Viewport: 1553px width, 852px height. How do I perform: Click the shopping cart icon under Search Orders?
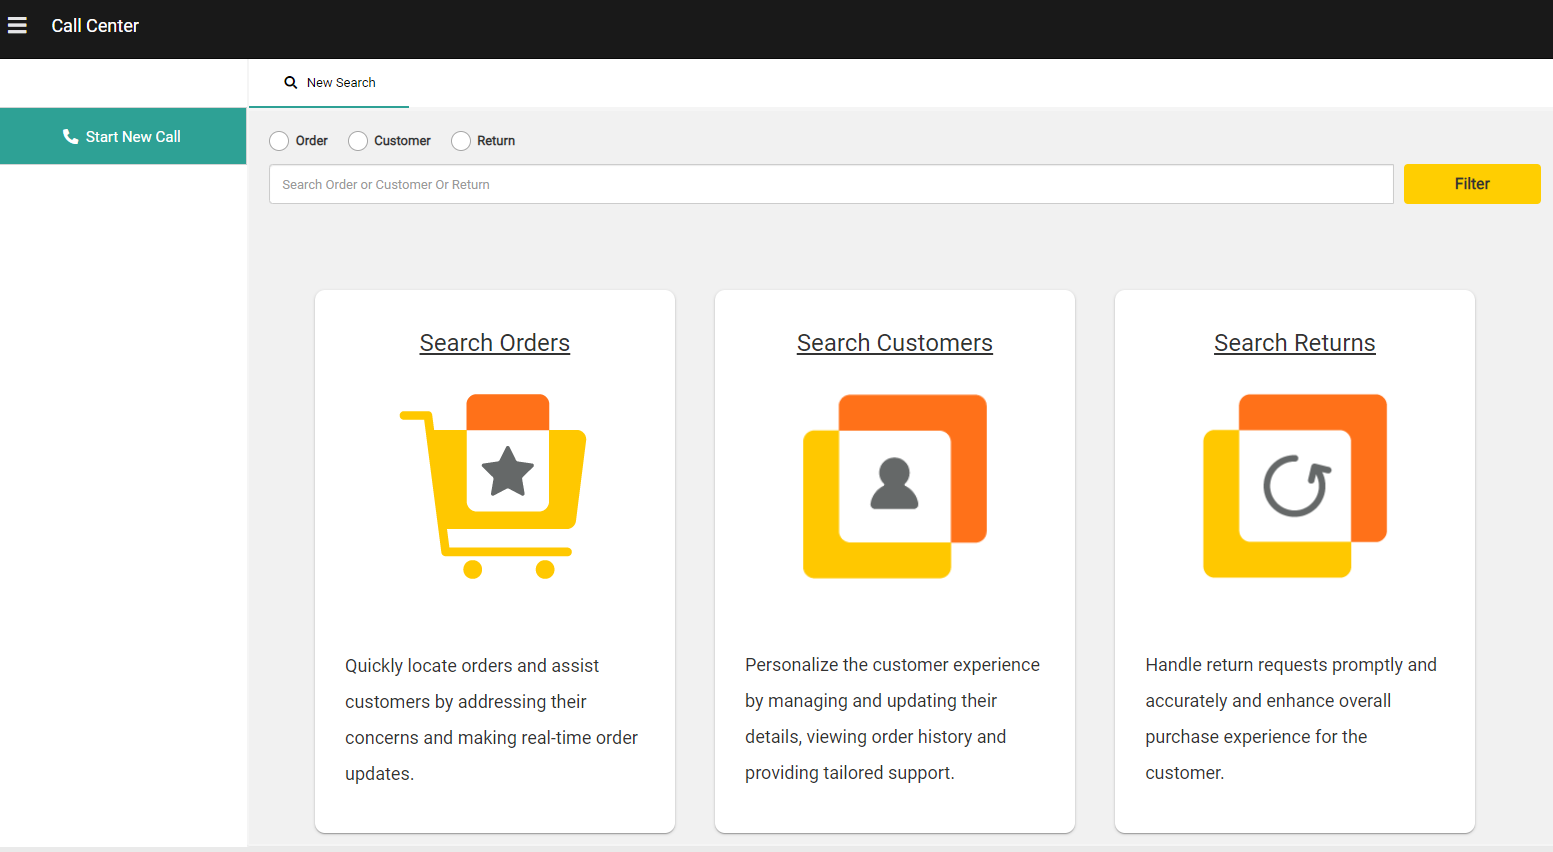[494, 487]
